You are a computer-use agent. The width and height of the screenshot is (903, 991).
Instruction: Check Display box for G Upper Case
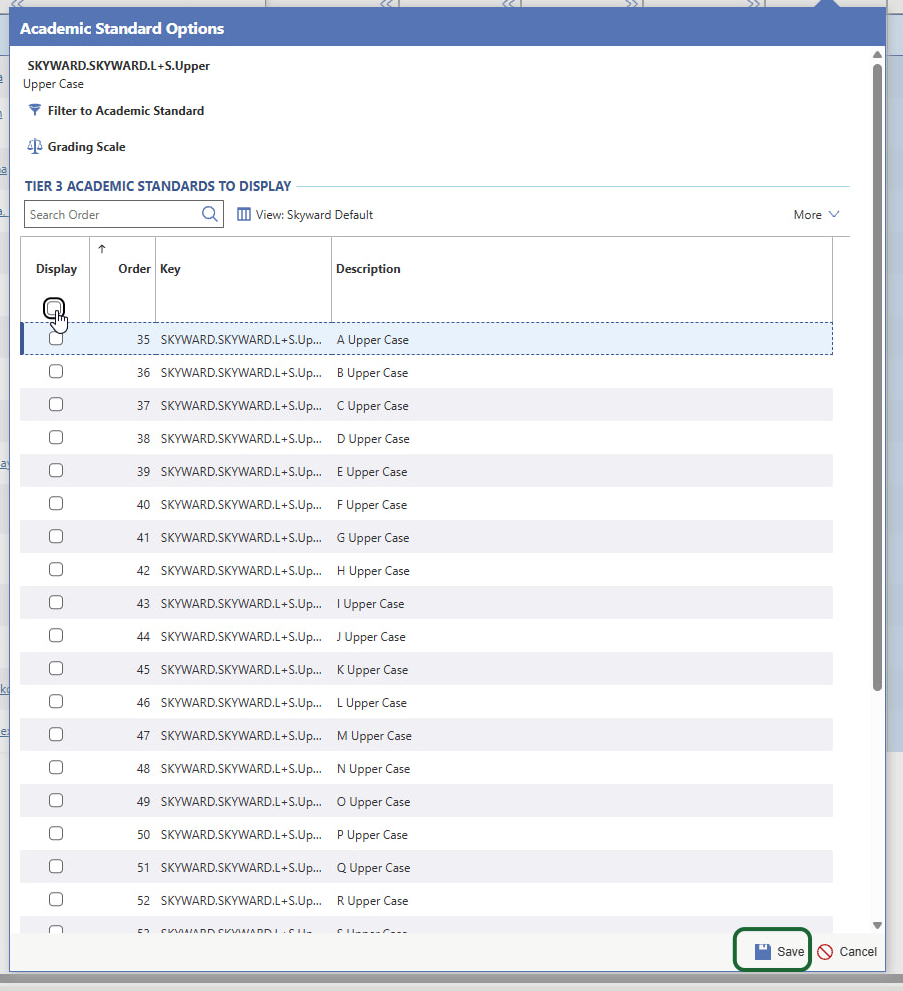click(56, 537)
